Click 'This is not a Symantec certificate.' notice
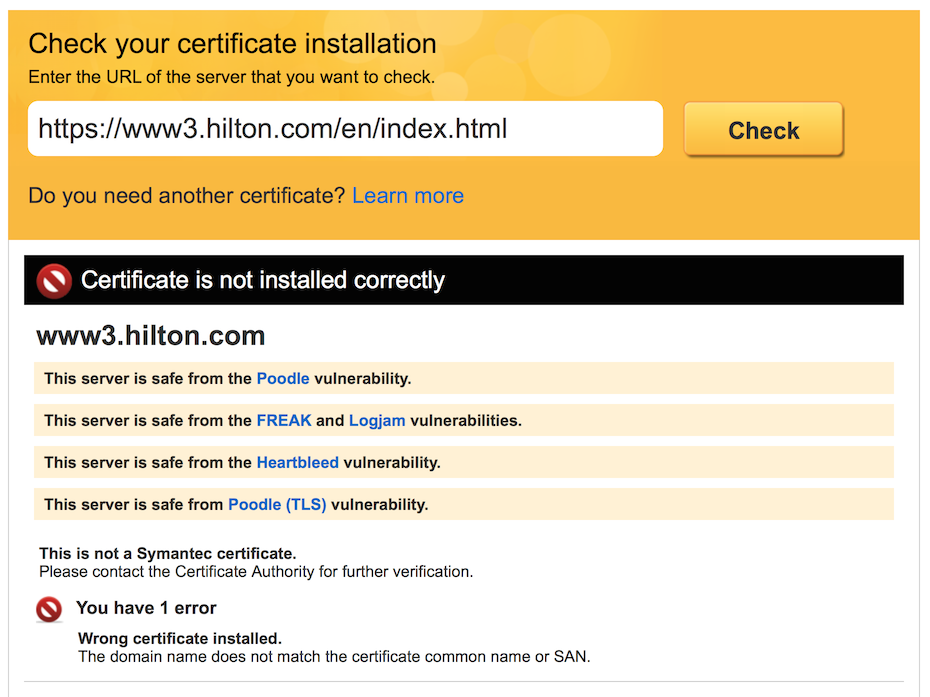 point(168,553)
